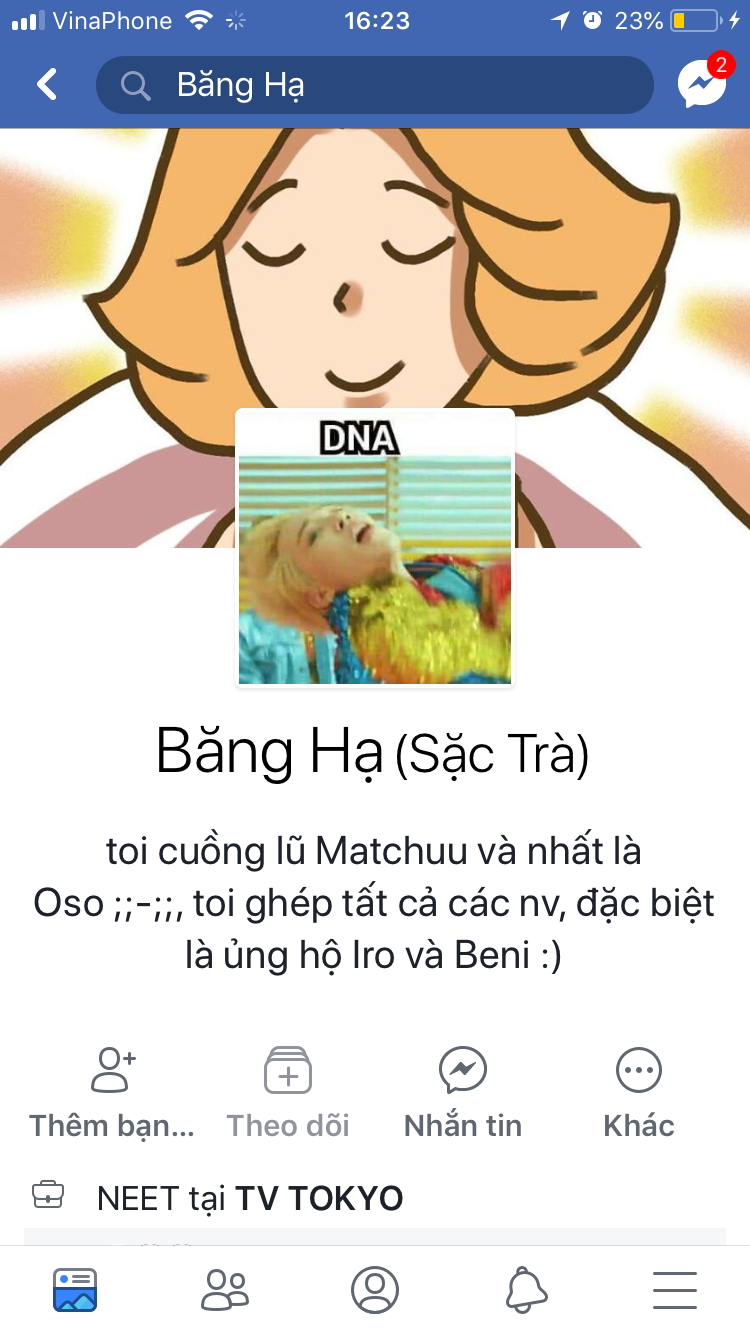Click the search field showing Băng Hạ
Image resolution: width=750 pixels, height=1334 pixels.
coord(374,85)
